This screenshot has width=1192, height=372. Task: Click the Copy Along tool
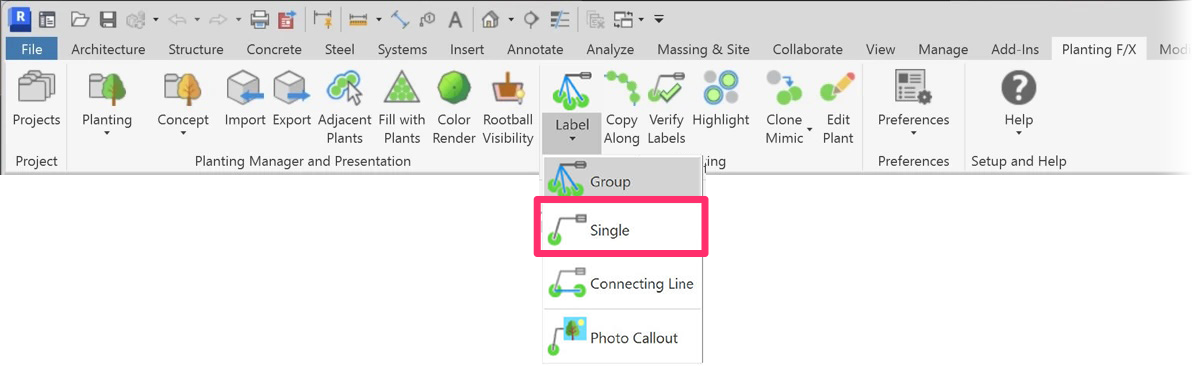point(621,108)
